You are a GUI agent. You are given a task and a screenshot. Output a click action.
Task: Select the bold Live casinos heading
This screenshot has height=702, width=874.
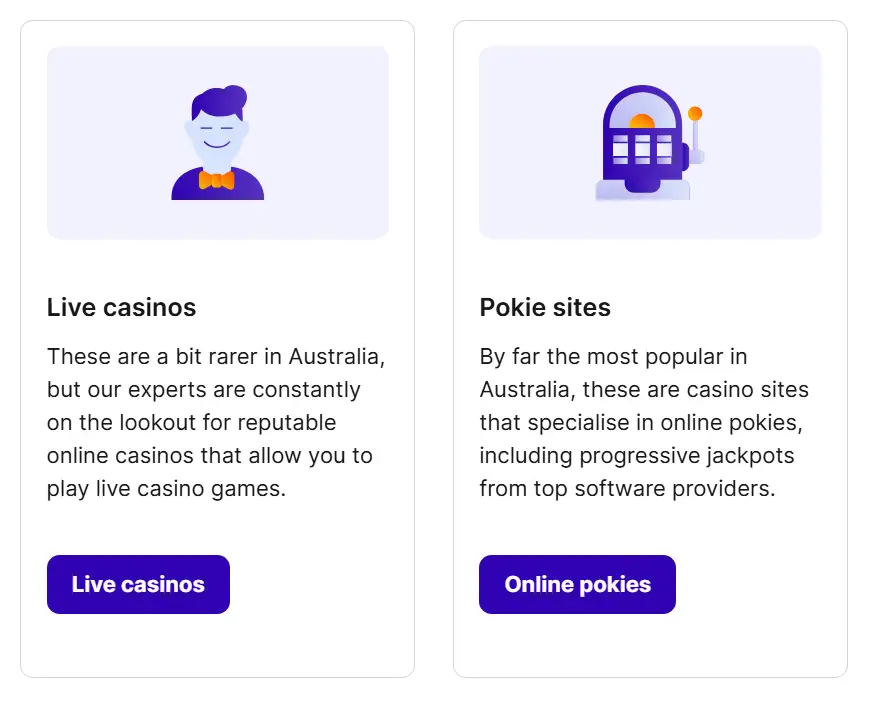tap(121, 307)
